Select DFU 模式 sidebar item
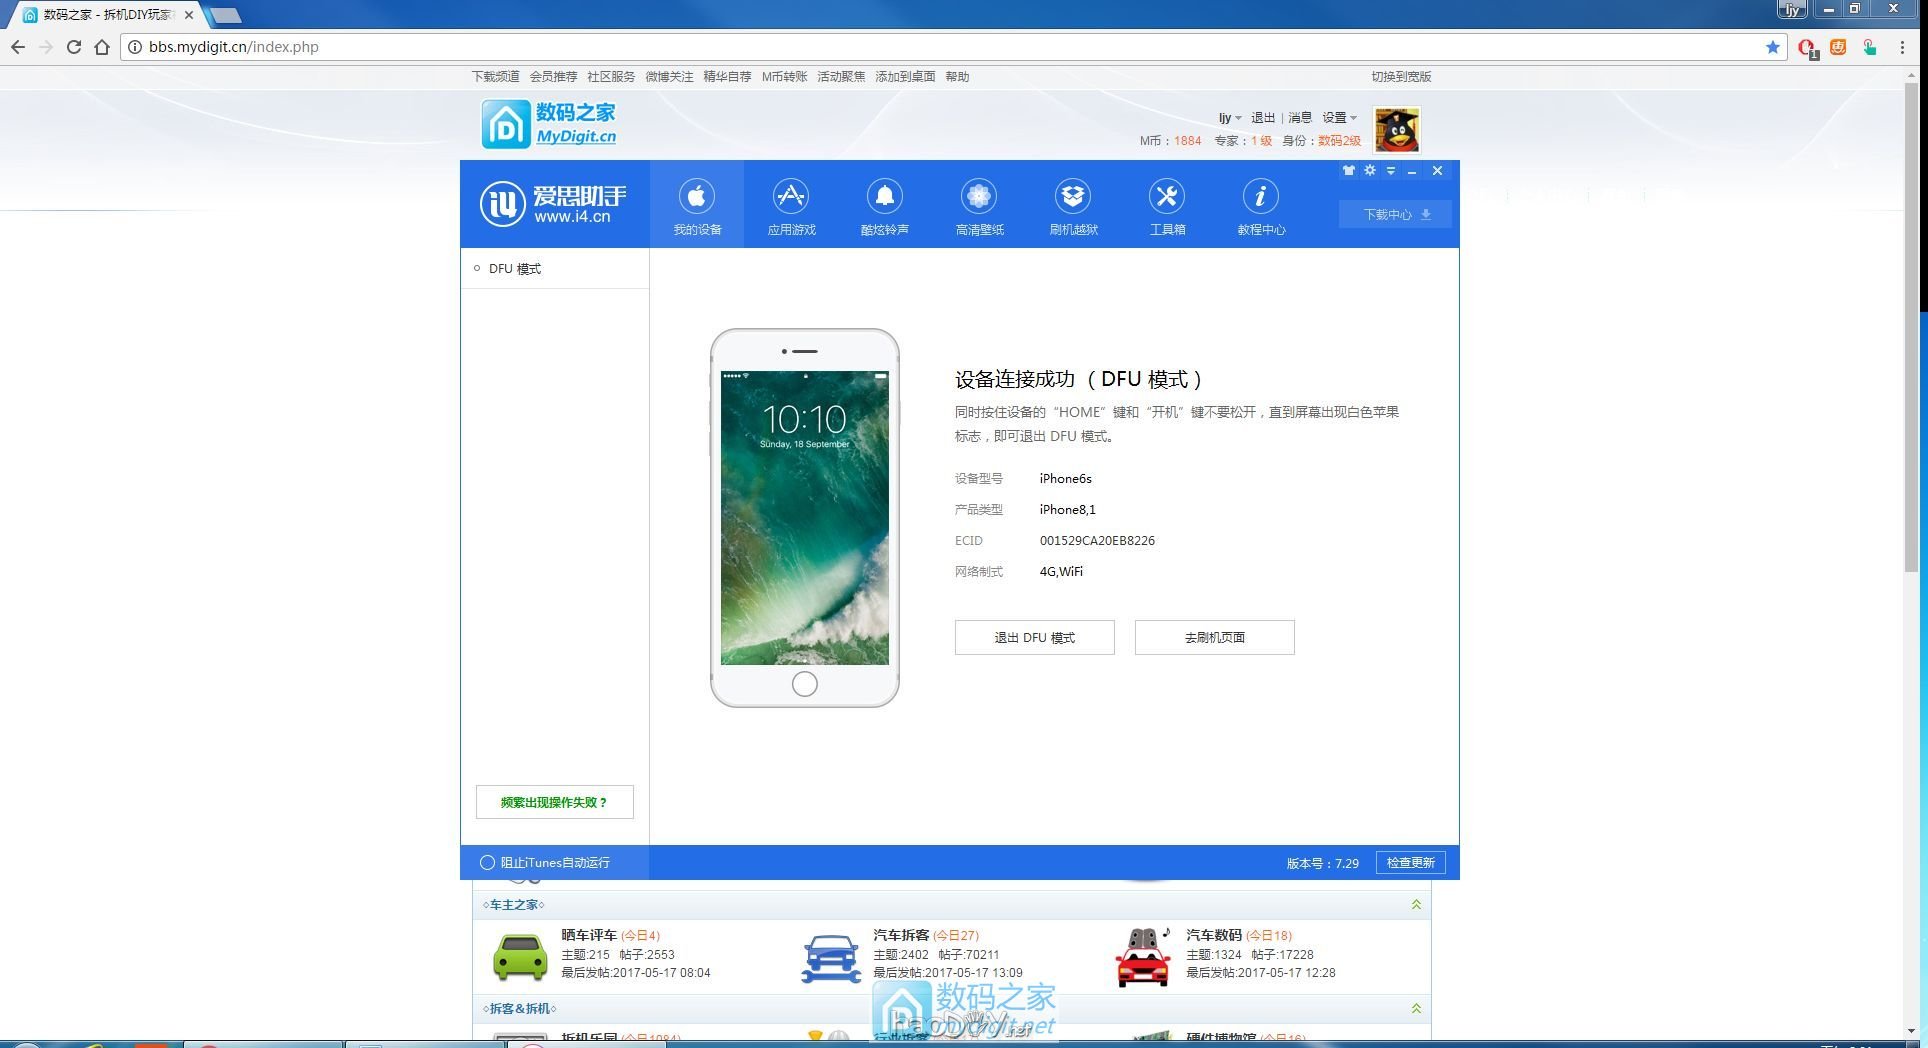 point(514,269)
